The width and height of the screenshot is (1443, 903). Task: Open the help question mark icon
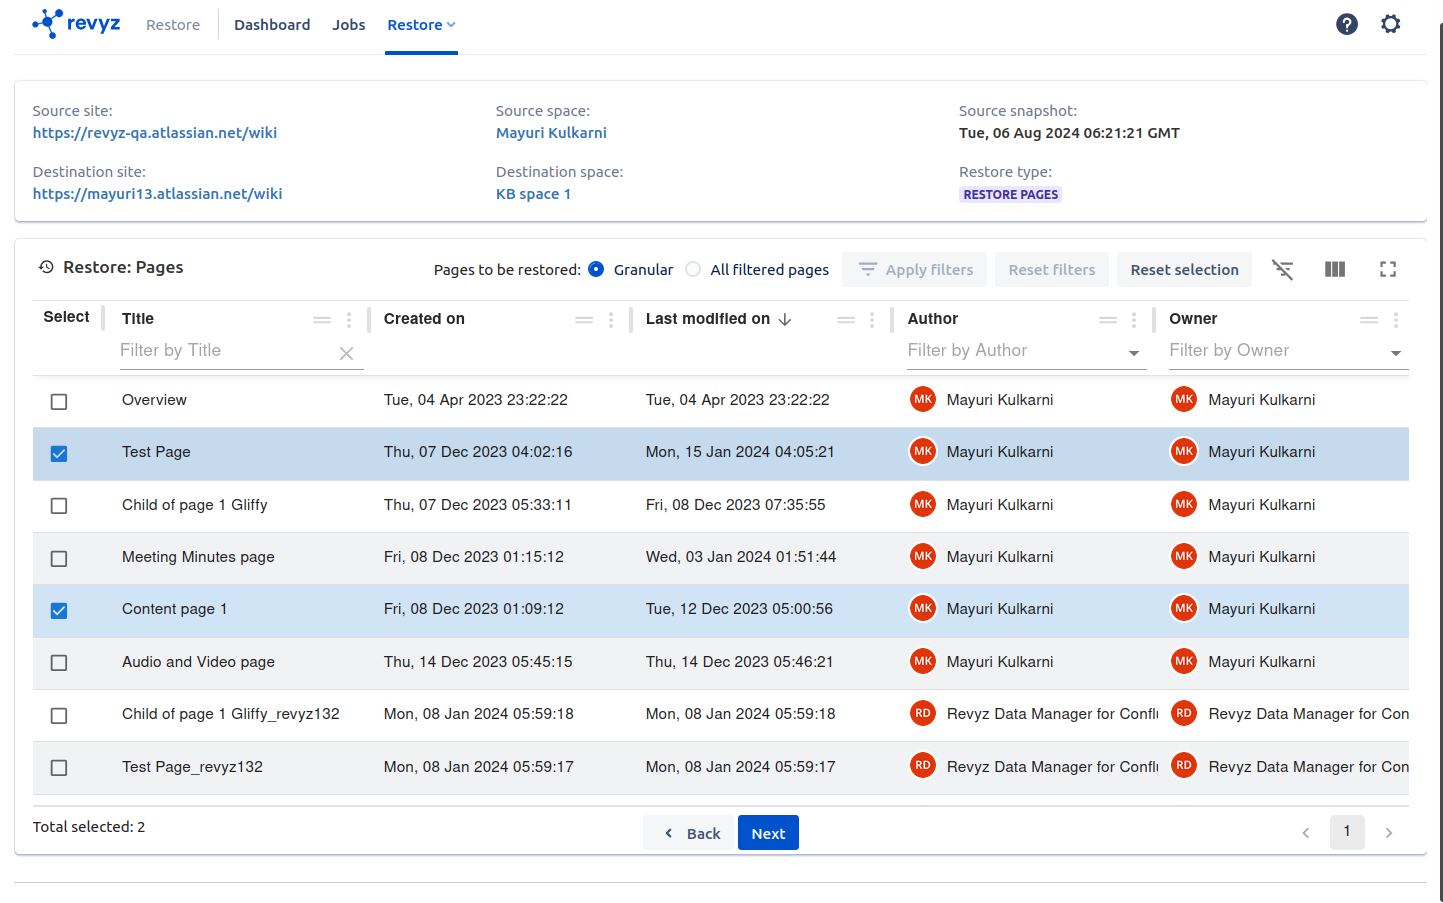pos(1346,24)
